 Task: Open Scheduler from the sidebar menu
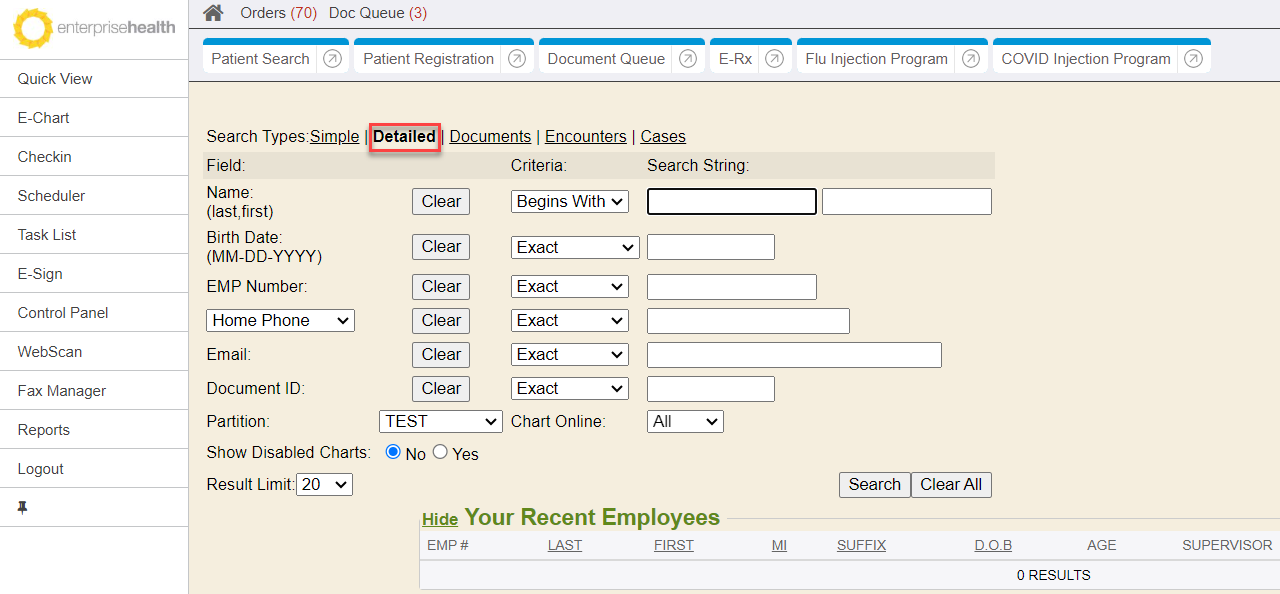(x=51, y=196)
